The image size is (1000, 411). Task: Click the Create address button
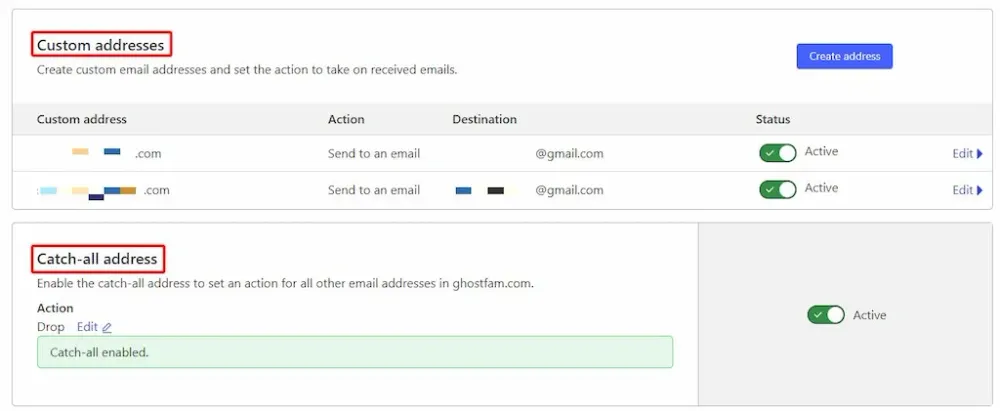844,56
